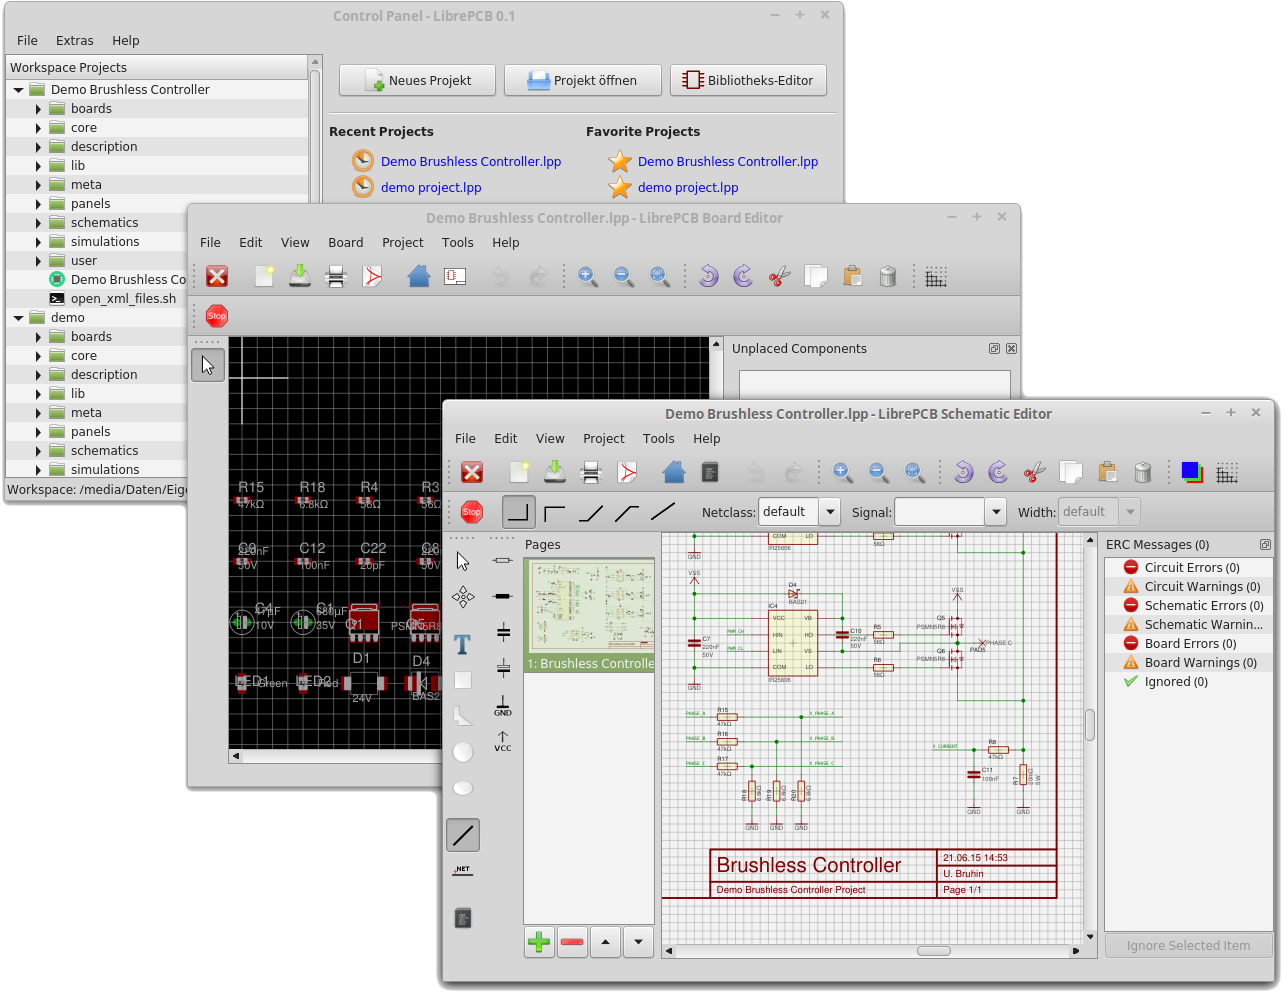Enable the straight diagonal wire mode
Viewport: 1283px width, 993px height.
coord(663,512)
